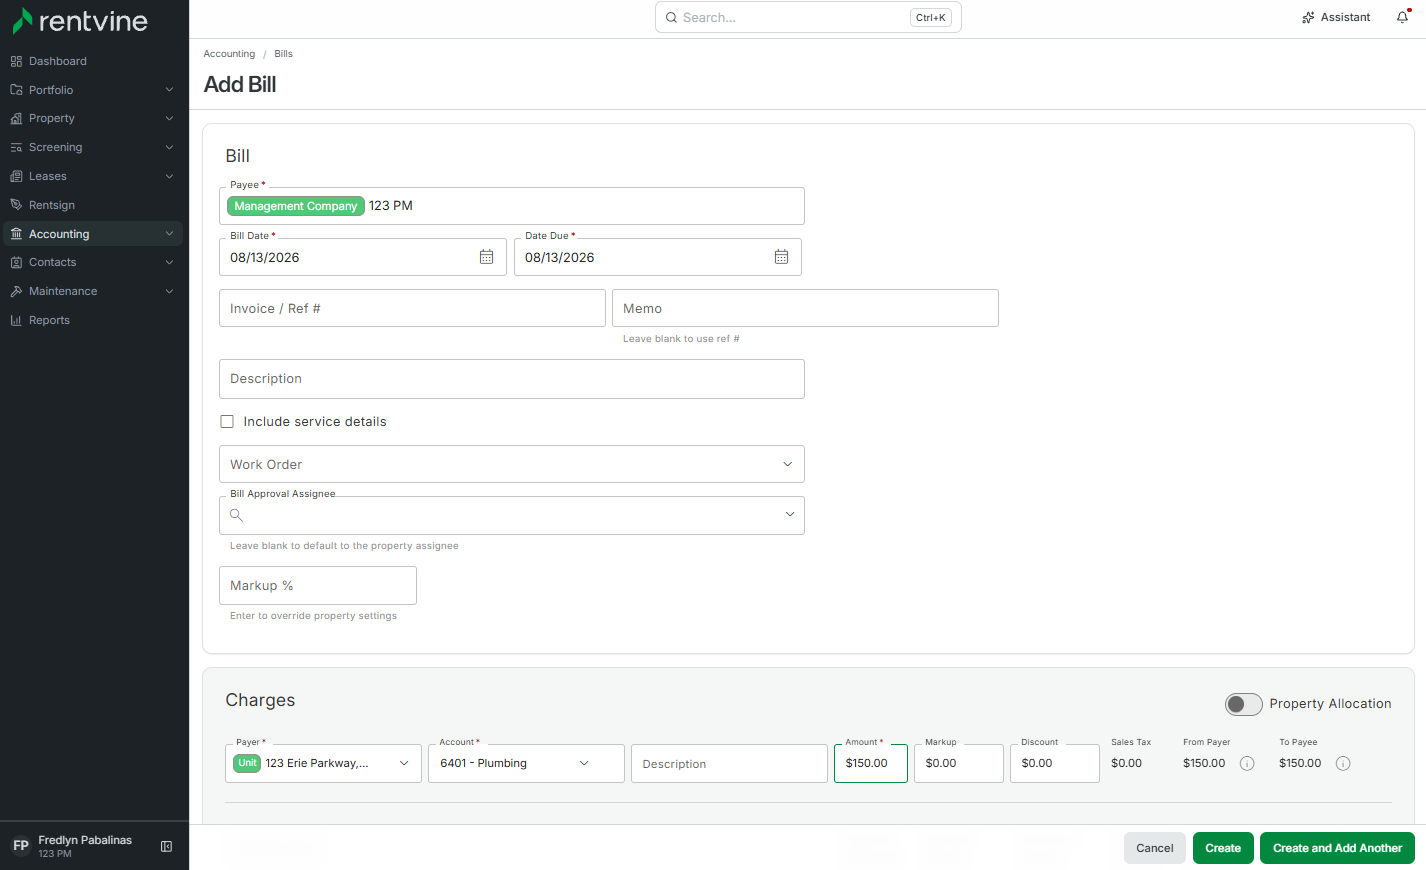
Task: Expand the Portfolio menu chevron
Action: 169,90
